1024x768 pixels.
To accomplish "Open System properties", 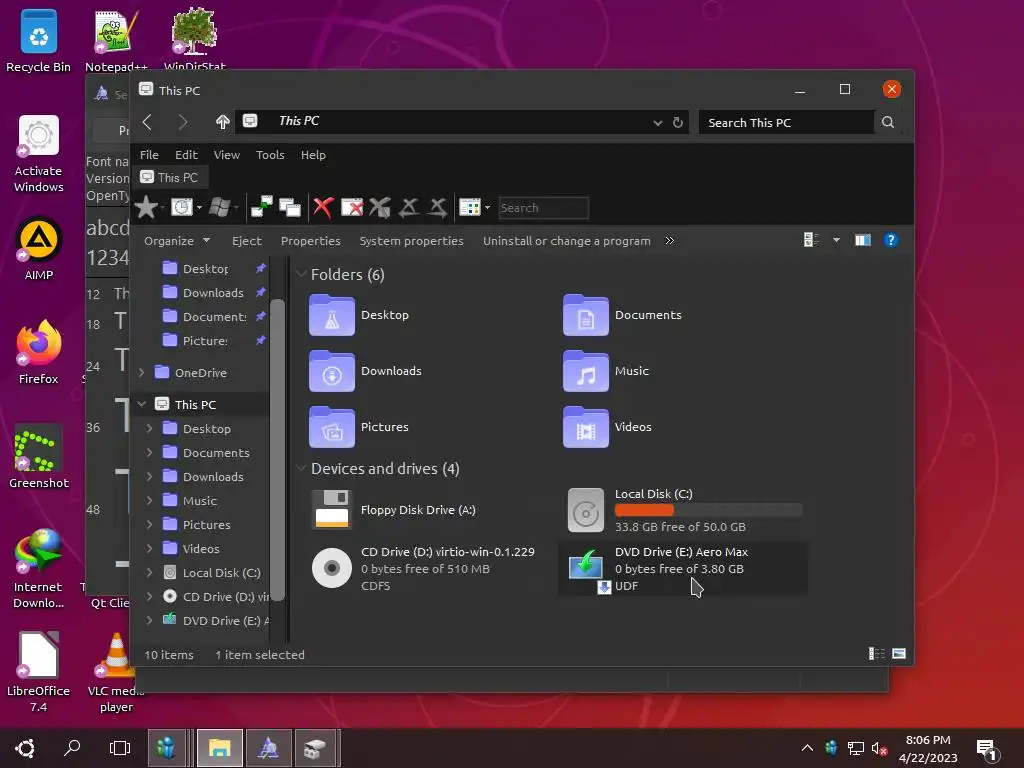I will coord(411,240).
